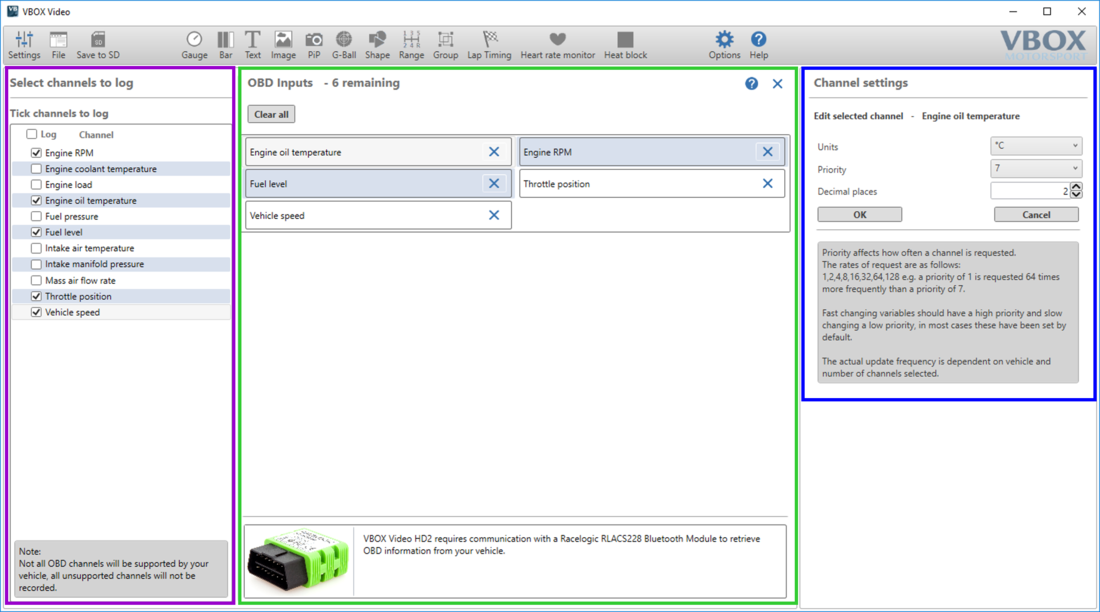Click the Decimal places input field
Viewport: 1100px width, 612px height.
pos(1030,191)
